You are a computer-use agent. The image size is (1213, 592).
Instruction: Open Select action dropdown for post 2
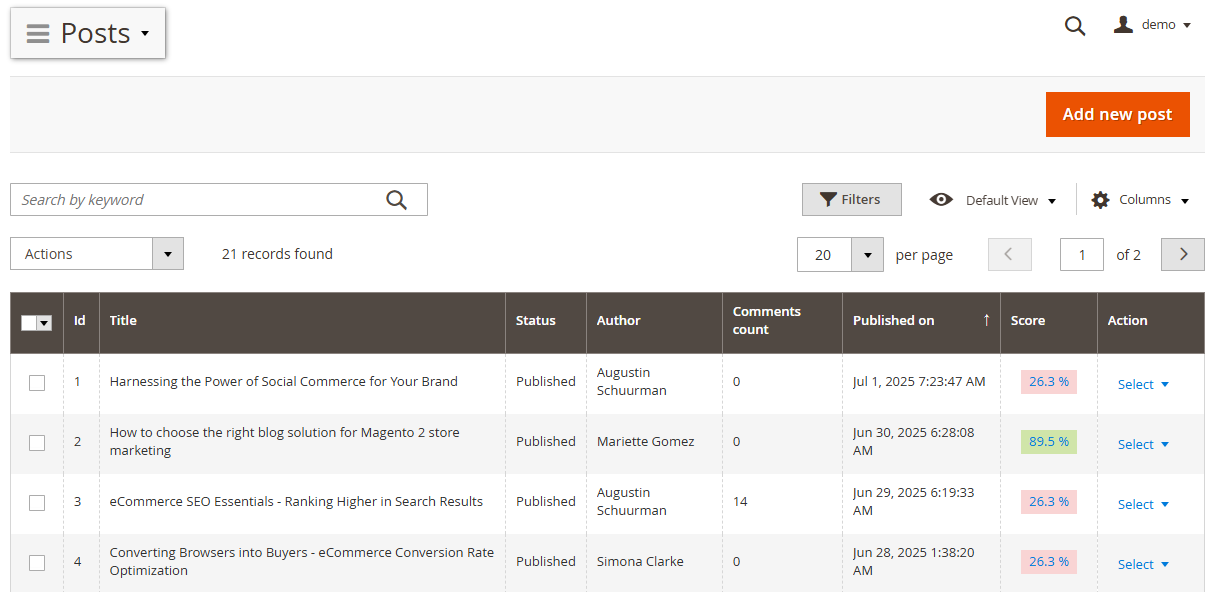pyautogui.click(x=1143, y=445)
